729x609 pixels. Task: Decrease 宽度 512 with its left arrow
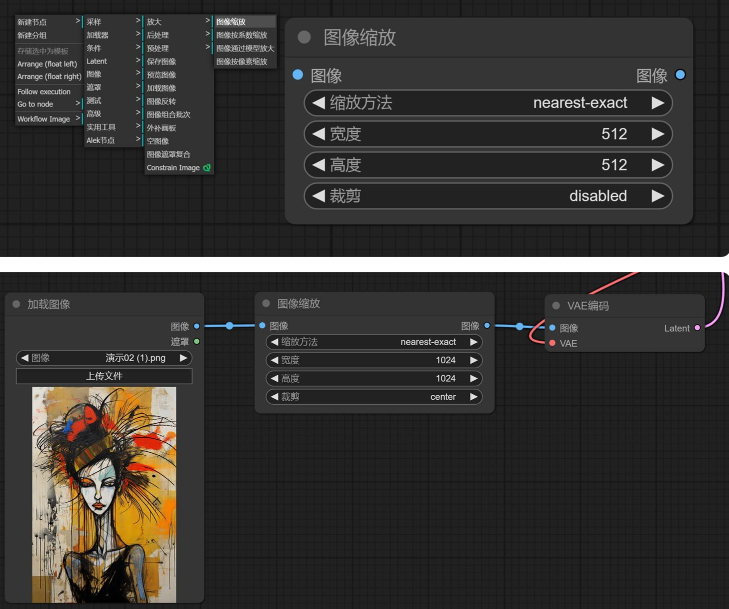[x=318, y=134]
